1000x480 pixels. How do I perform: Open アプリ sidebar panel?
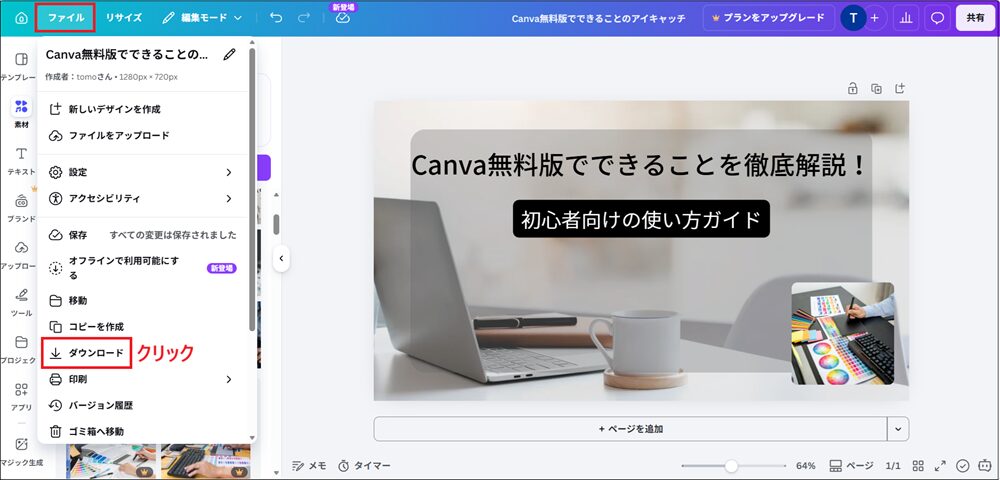[21, 396]
